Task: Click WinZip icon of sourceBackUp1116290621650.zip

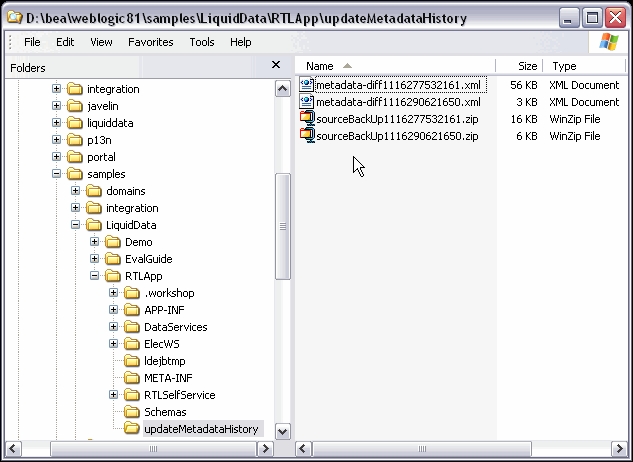Action: coord(307,136)
